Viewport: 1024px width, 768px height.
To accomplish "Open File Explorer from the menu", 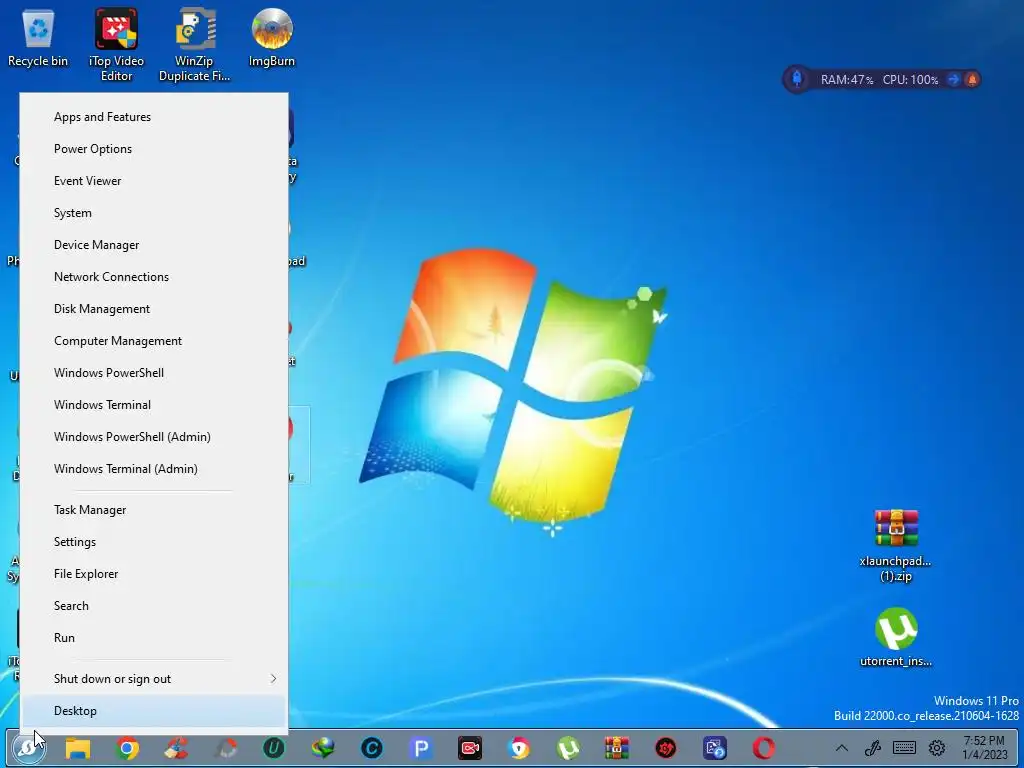I will [153, 574].
